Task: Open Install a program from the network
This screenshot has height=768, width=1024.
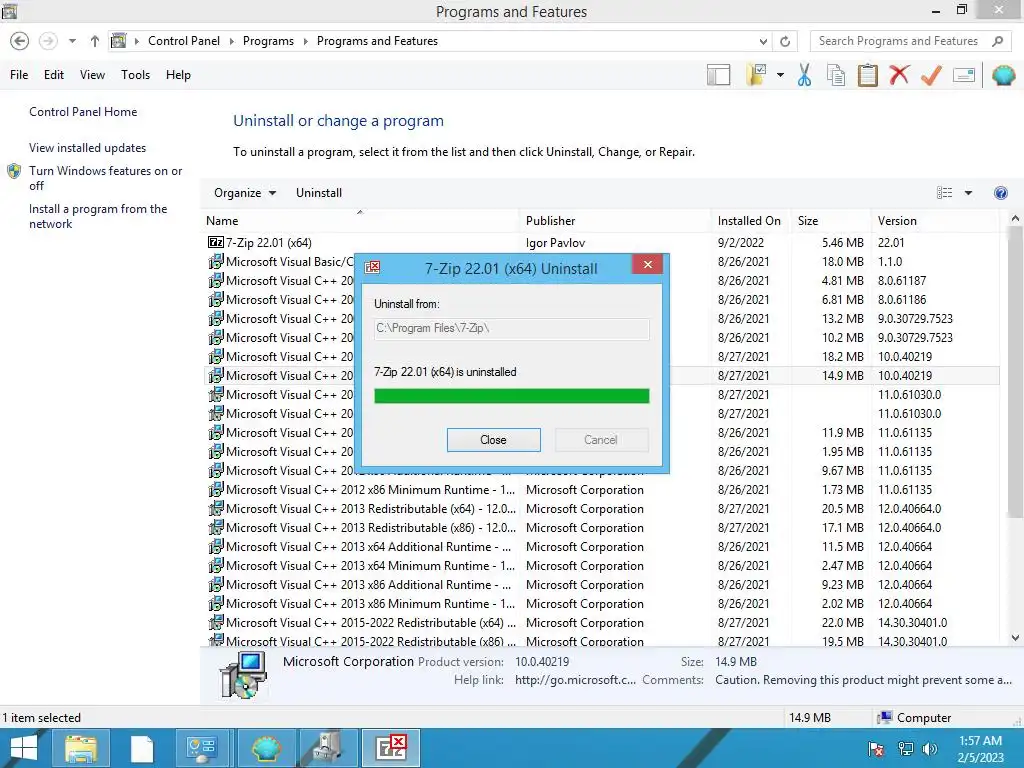Action: [x=98, y=216]
